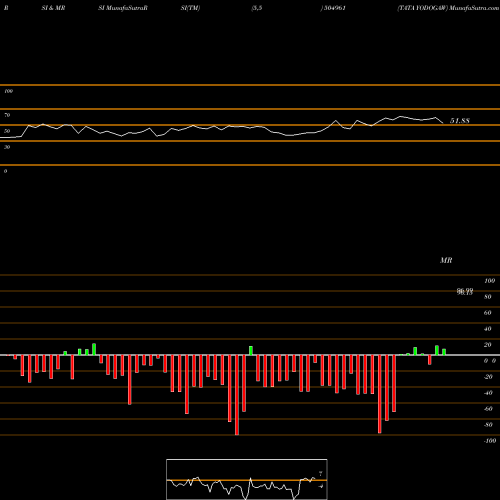The width and height of the screenshot is (500, 500).
Task: Click the '-60' label on MR right axis
Action: 488,409
